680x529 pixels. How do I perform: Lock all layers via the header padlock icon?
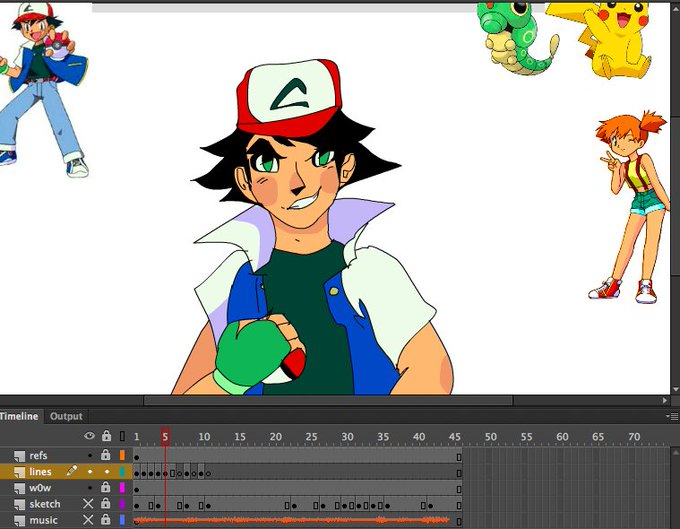pos(106,436)
